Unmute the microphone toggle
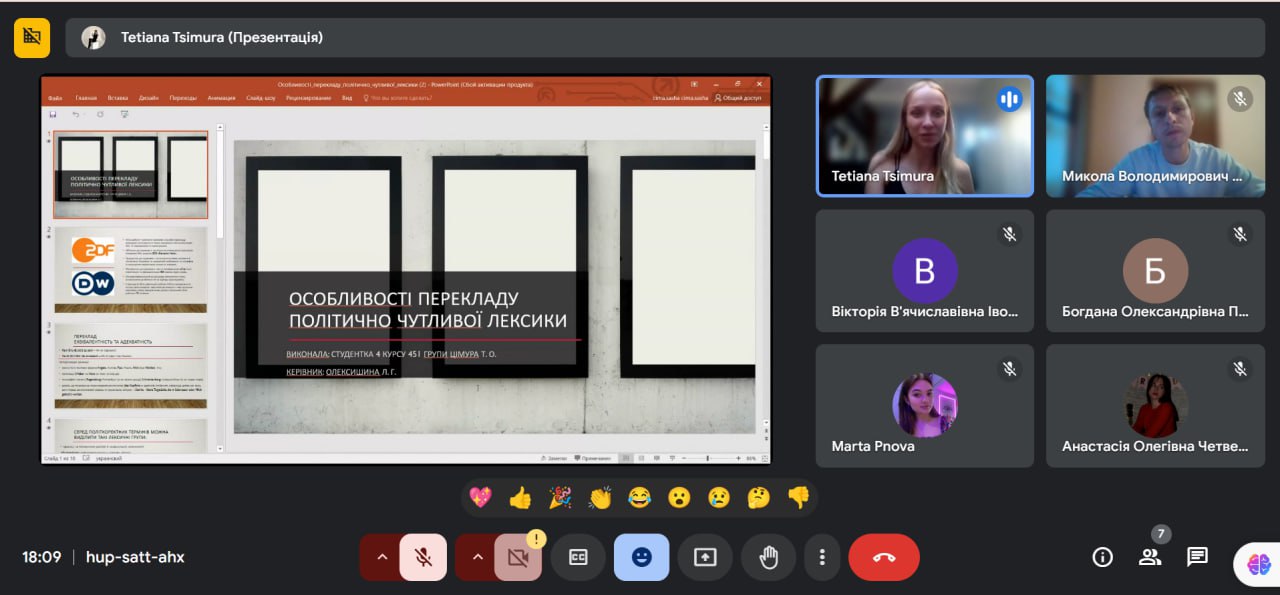Screen dimensions: 1280x595 point(423,557)
